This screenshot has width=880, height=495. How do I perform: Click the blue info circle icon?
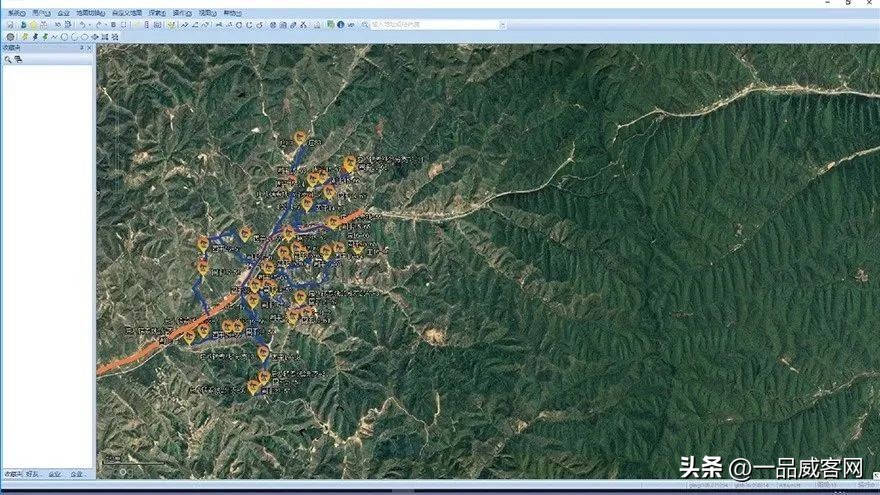click(341, 25)
